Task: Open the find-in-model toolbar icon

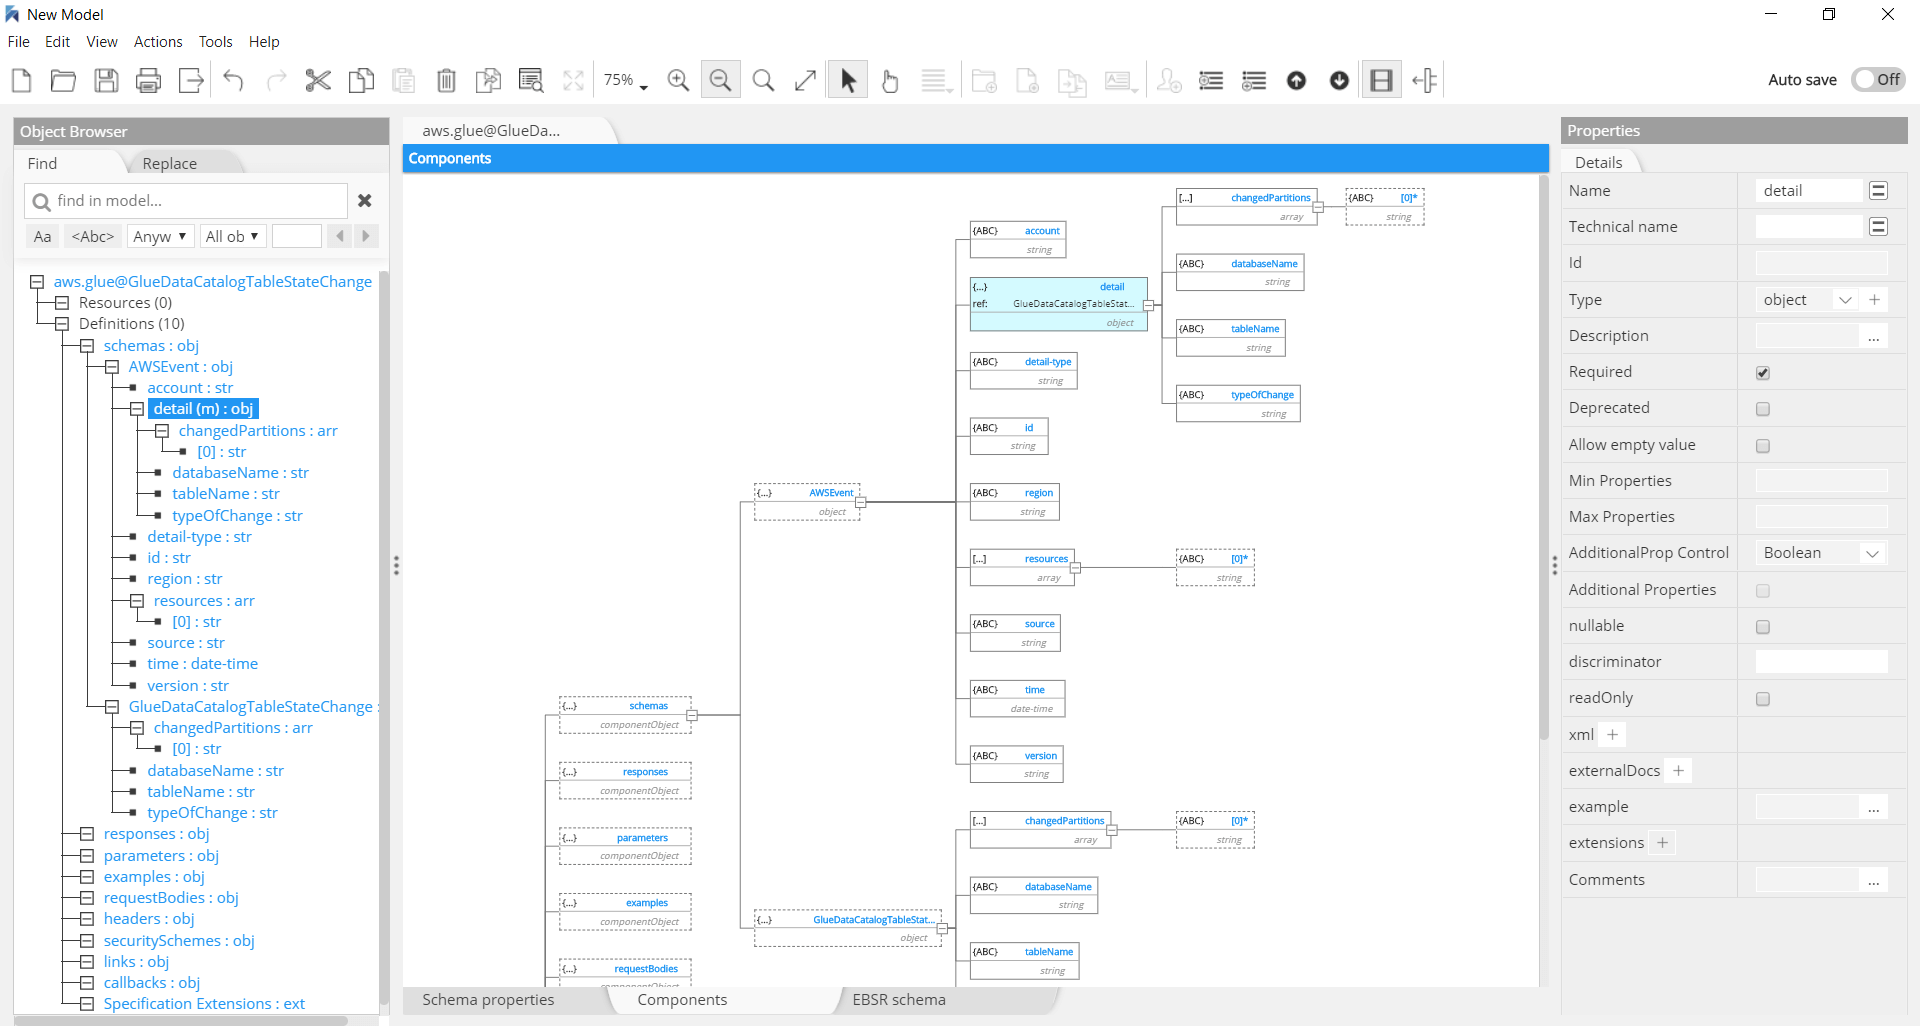Action: pos(531,80)
